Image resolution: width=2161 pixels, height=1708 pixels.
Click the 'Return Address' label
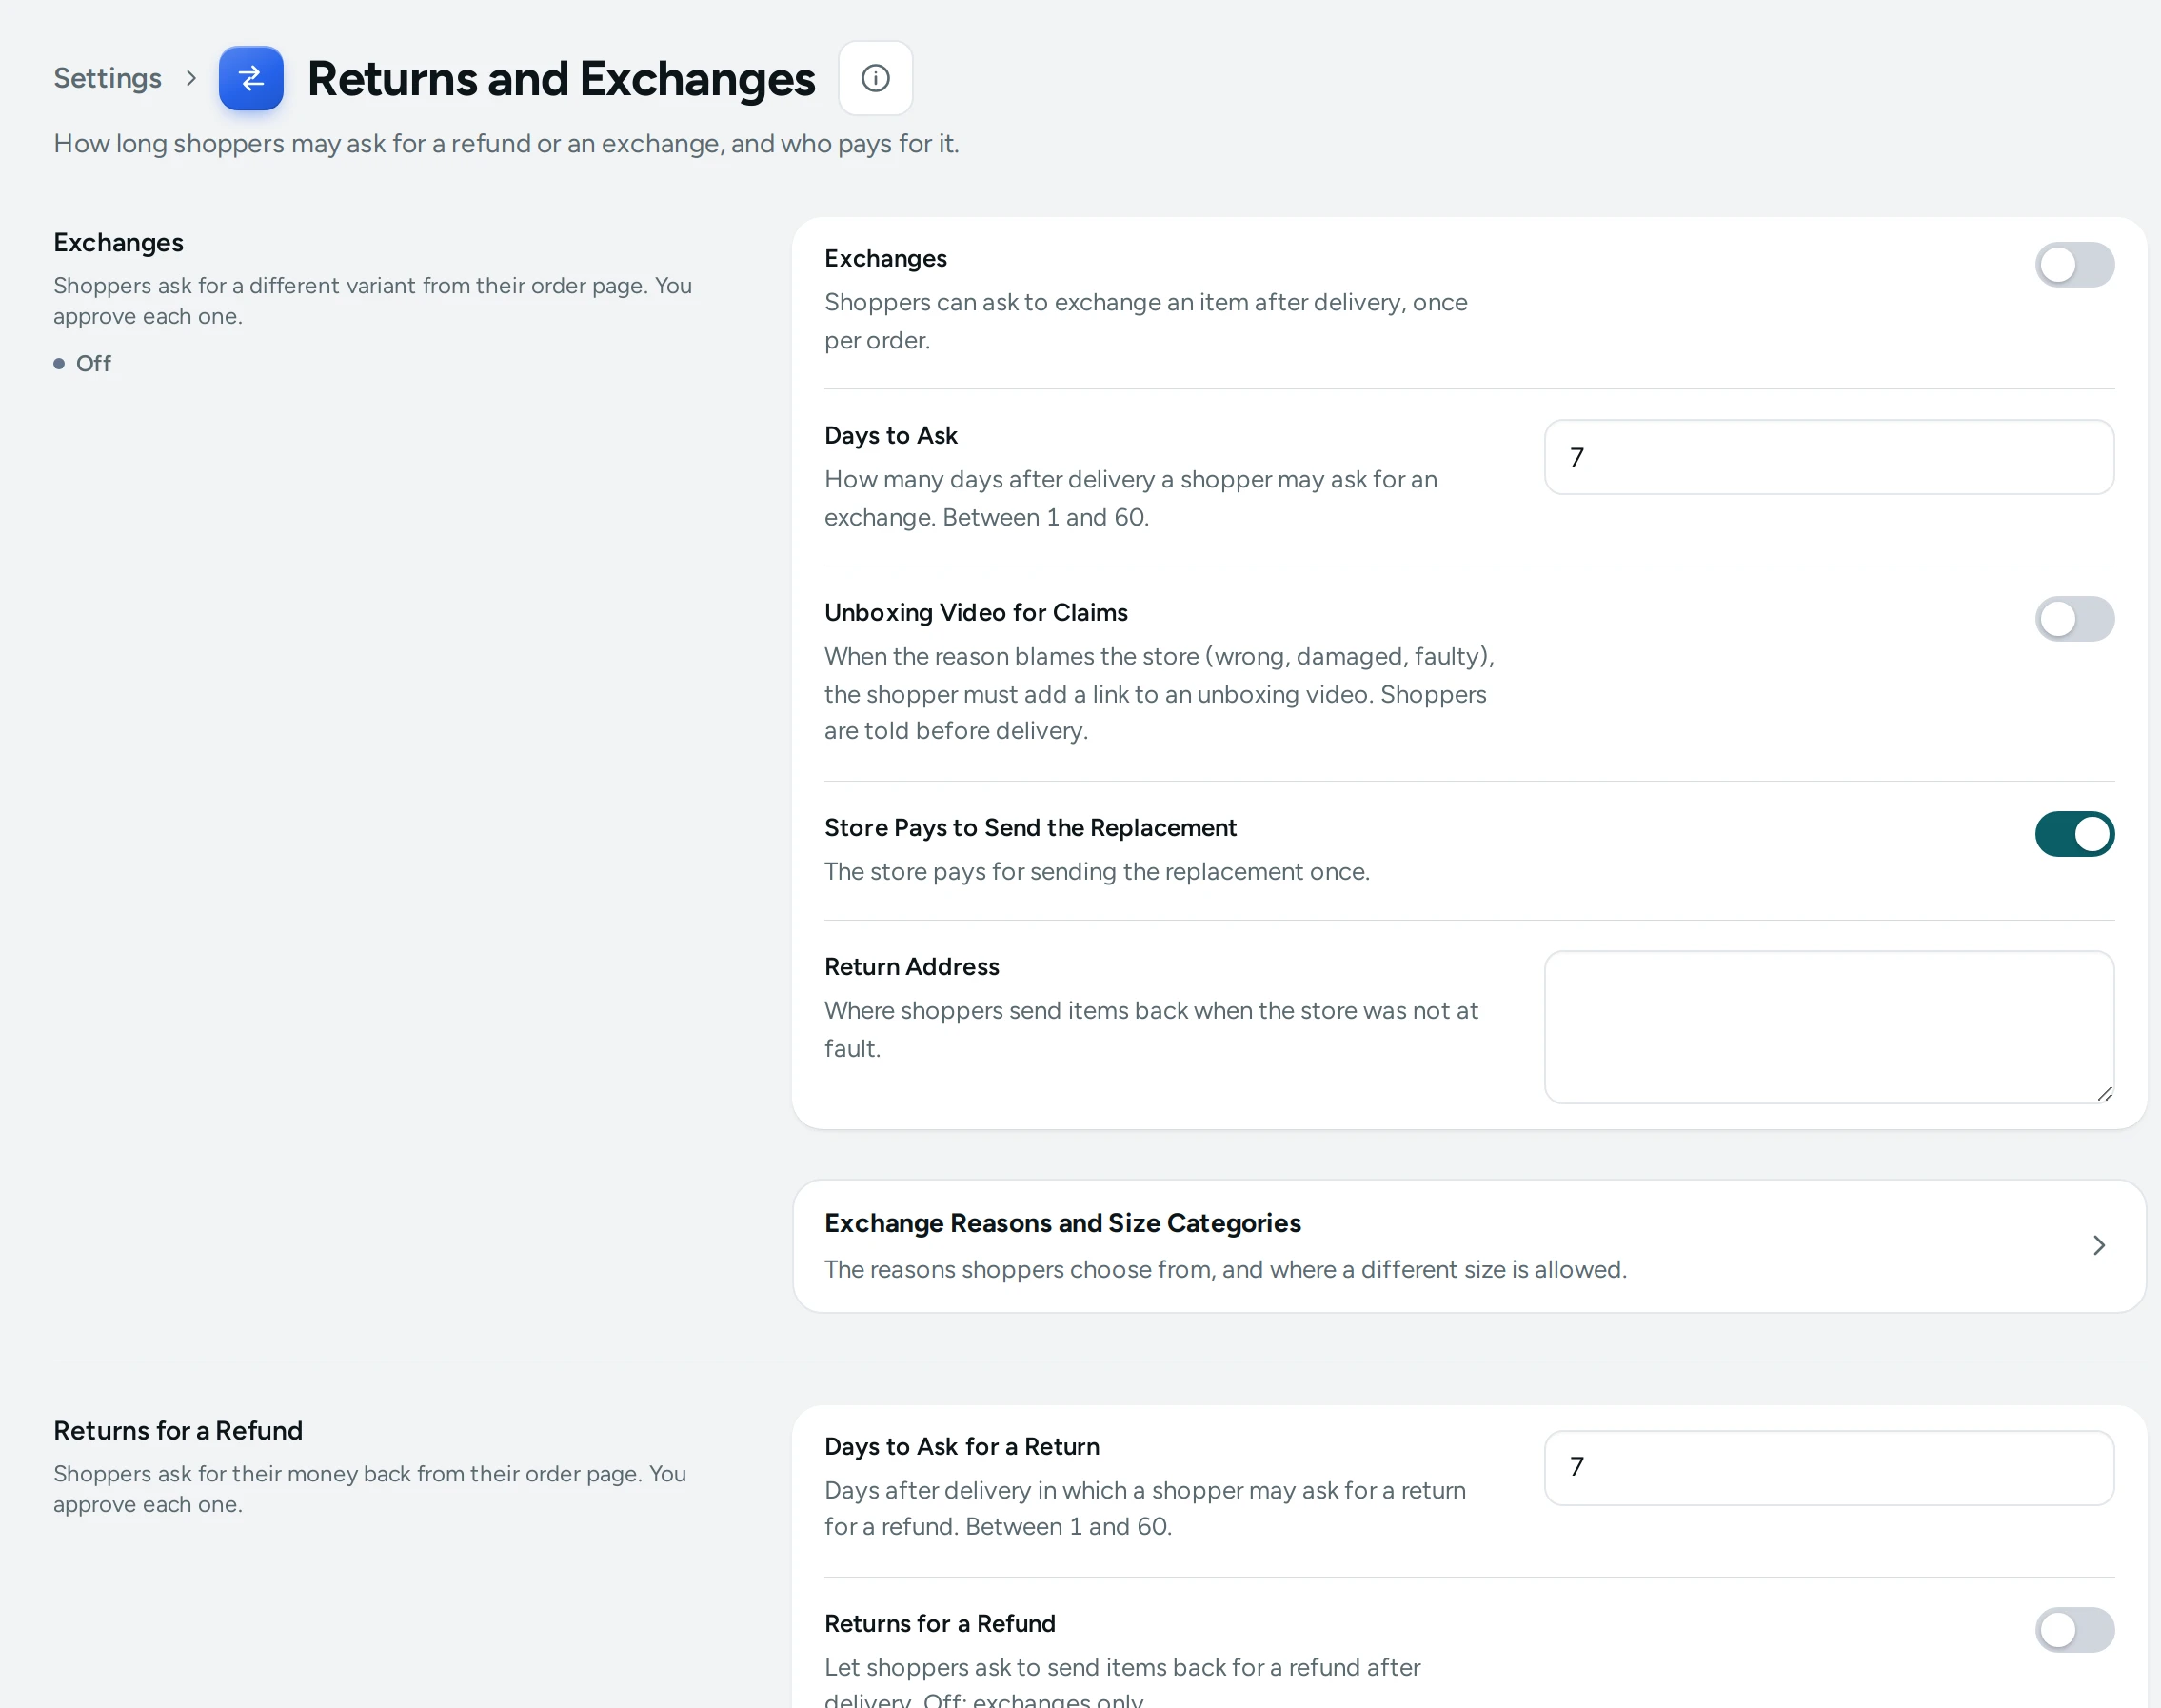tap(911, 967)
